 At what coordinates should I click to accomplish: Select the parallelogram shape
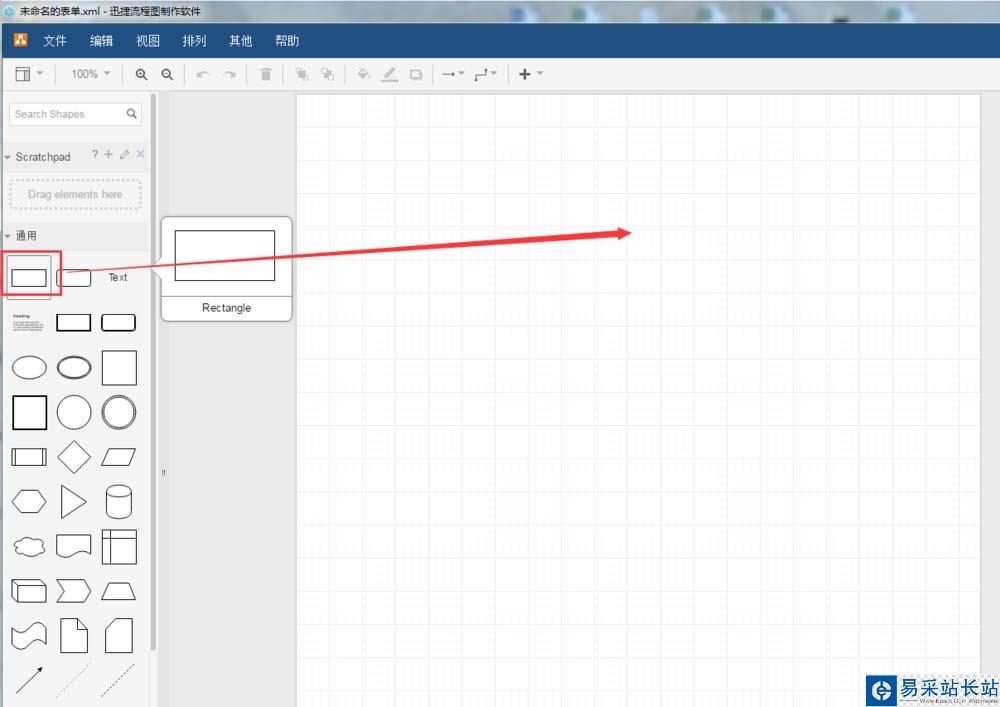[x=119, y=457]
